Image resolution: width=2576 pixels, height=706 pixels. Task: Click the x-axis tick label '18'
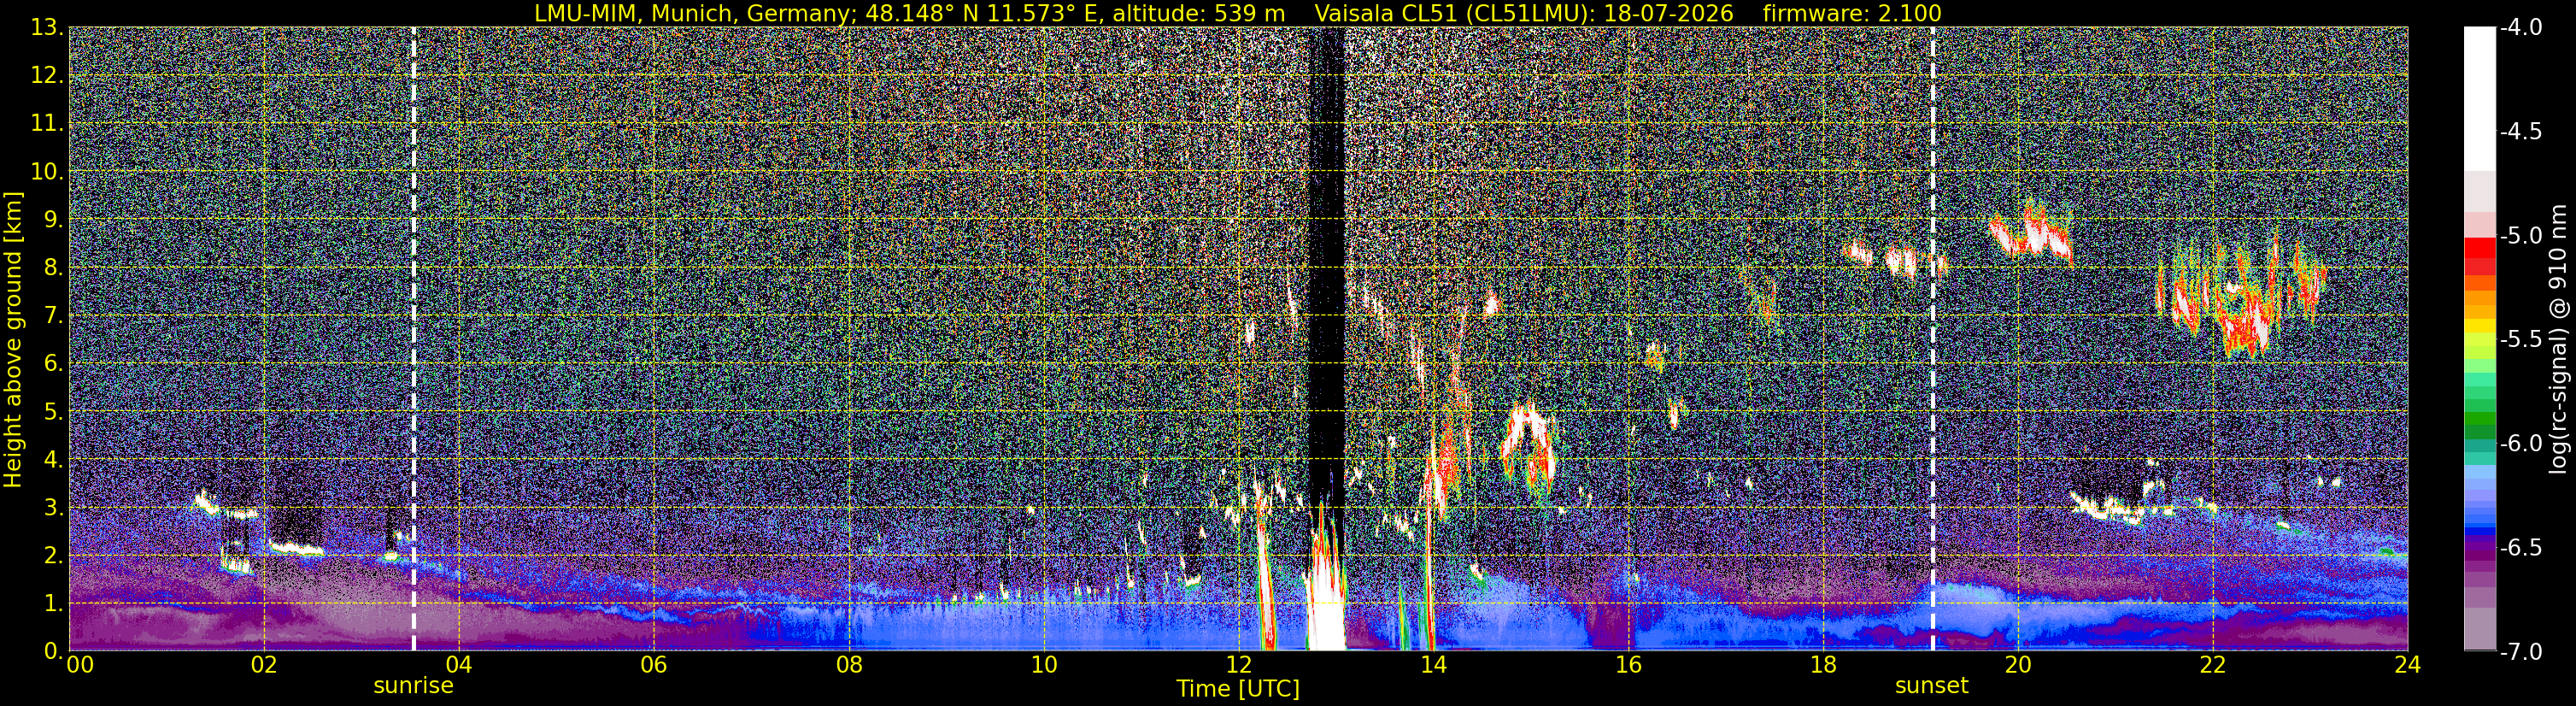(x=1823, y=665)
